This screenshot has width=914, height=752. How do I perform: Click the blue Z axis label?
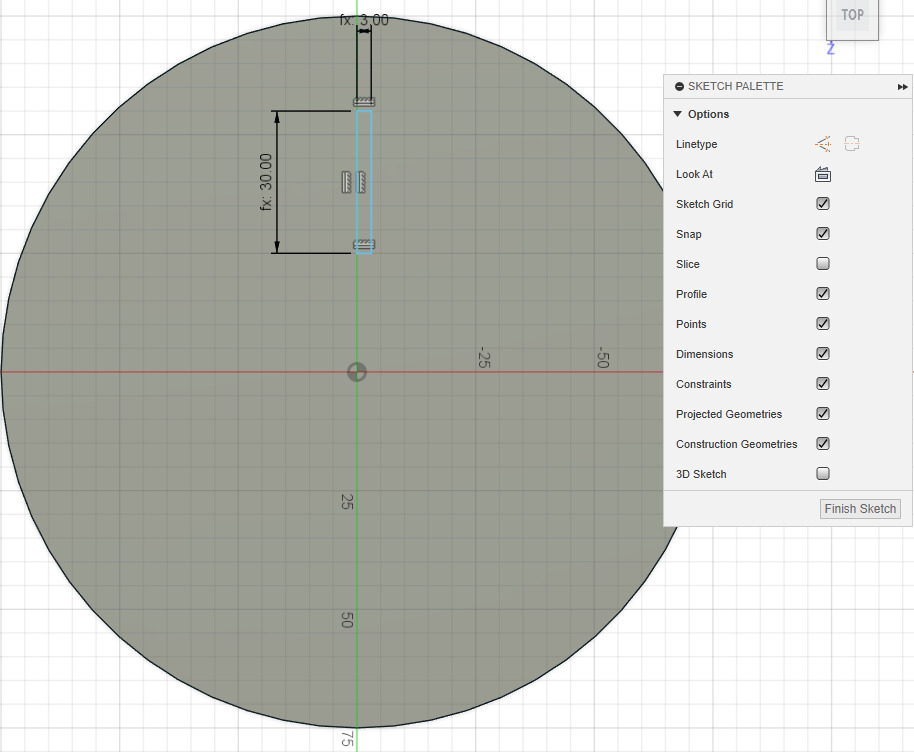click(x=830, y=48)
